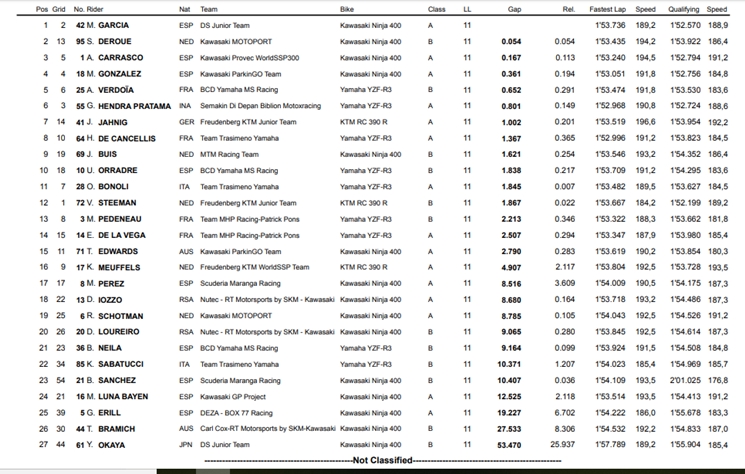Select rider name Y. OKAYA
The image size is (745, 474).
click(x=106, y=445)
